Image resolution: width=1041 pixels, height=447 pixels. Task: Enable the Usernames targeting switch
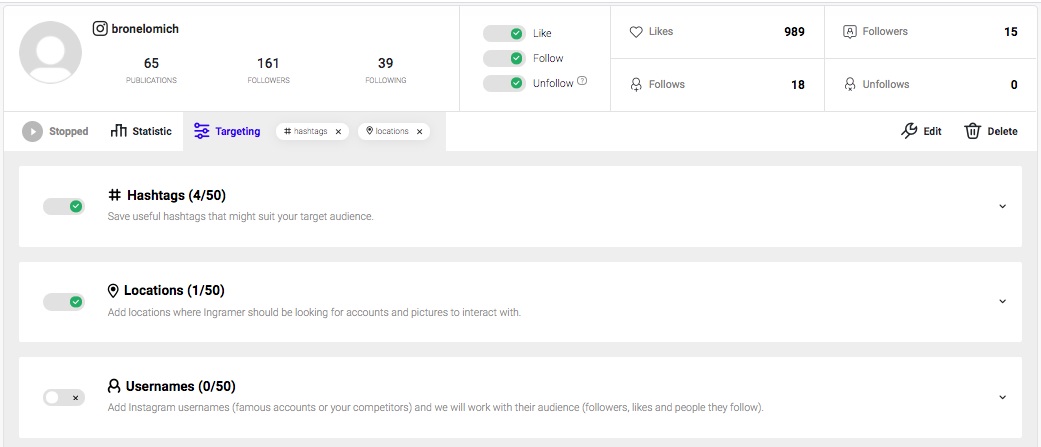[64, 397]
